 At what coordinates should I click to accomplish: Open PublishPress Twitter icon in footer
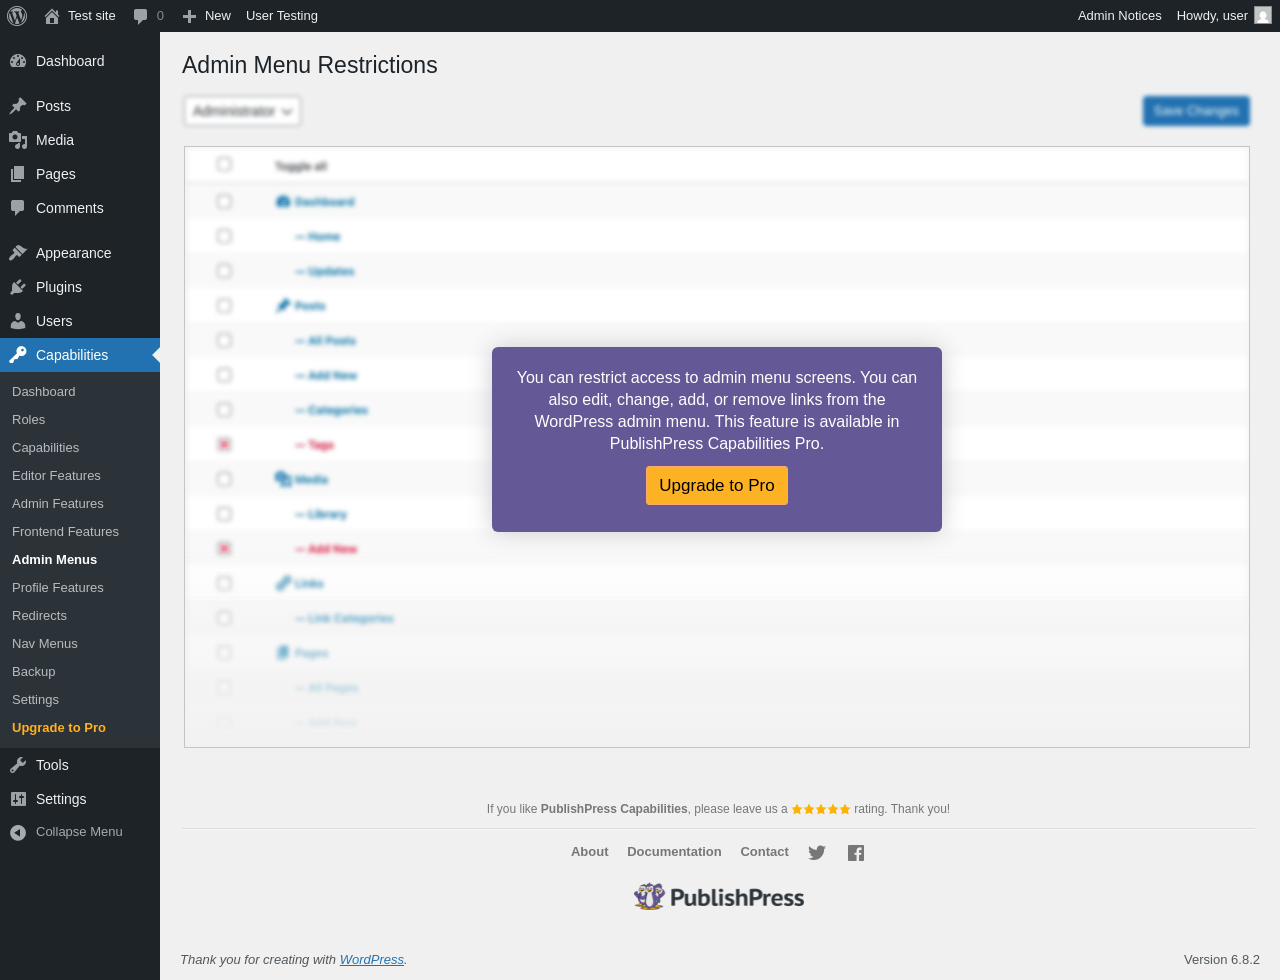[817, 853]
